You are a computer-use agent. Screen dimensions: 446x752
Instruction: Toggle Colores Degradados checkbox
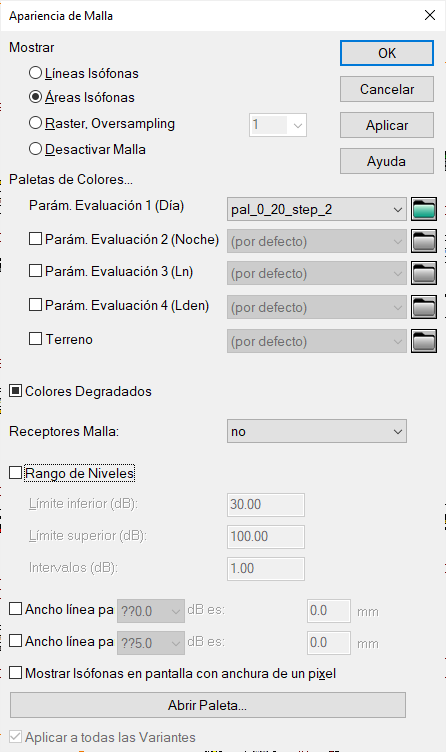click(15, 391)
